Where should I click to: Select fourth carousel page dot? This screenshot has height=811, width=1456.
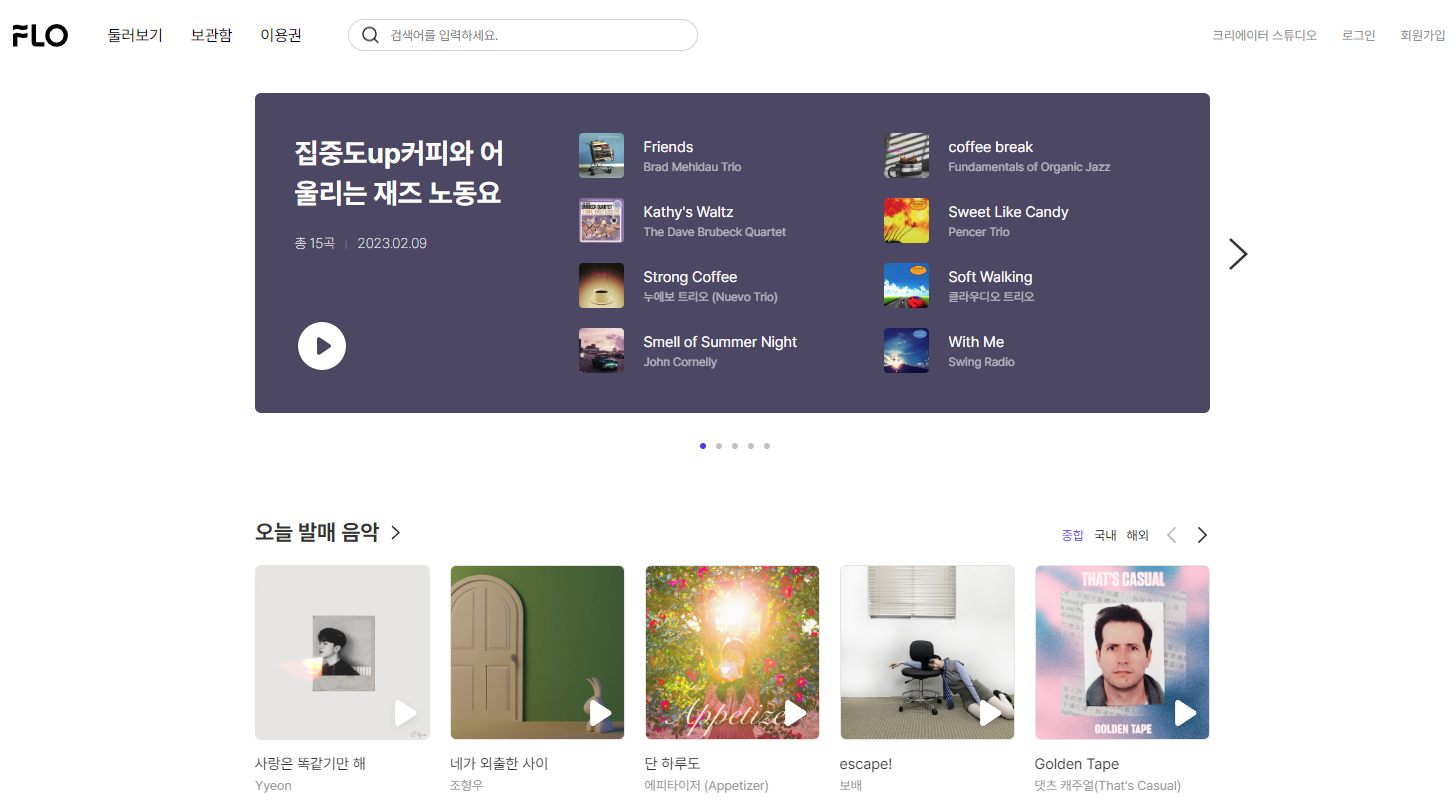(751, 446)
